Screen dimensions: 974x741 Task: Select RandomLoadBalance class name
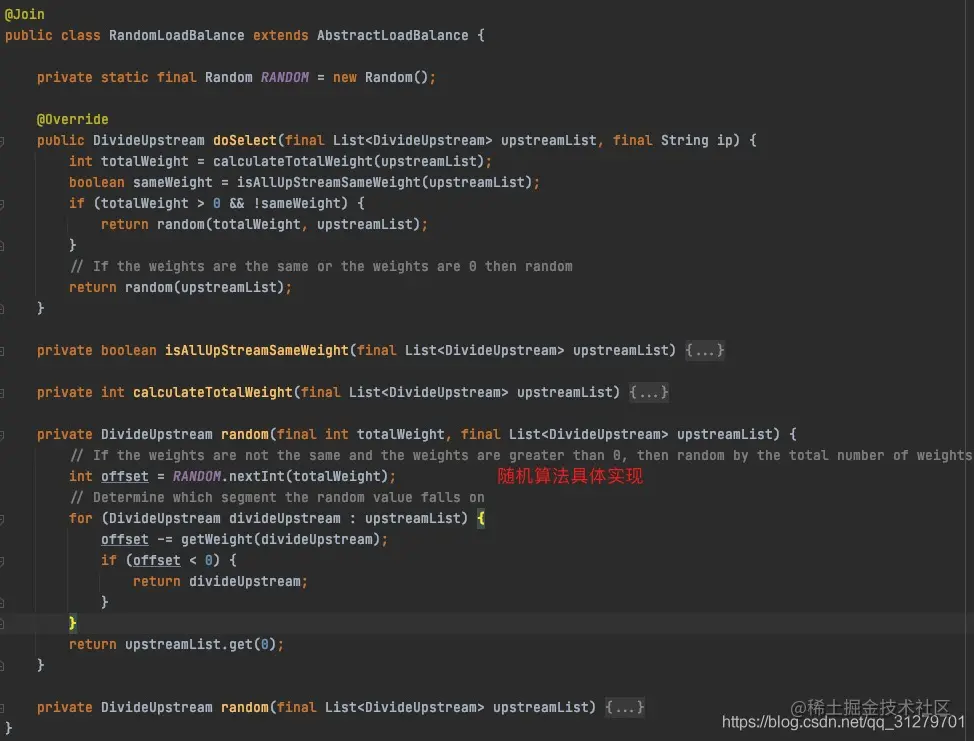click(176, 35)
